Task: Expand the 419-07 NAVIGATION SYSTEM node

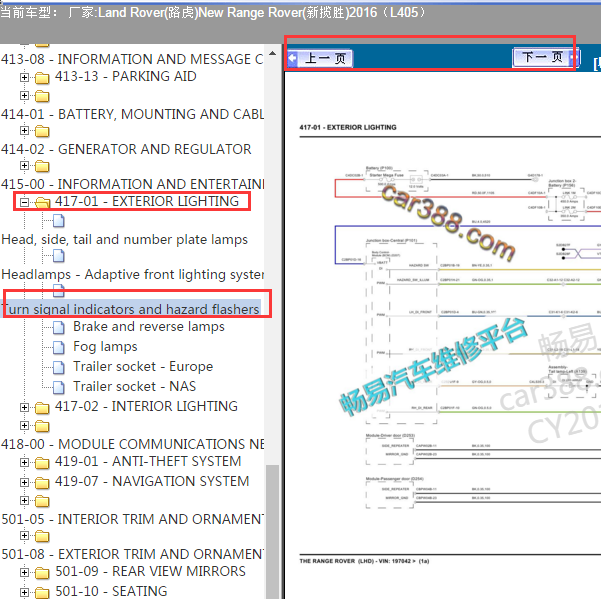Action: click(x=24, y=482)
